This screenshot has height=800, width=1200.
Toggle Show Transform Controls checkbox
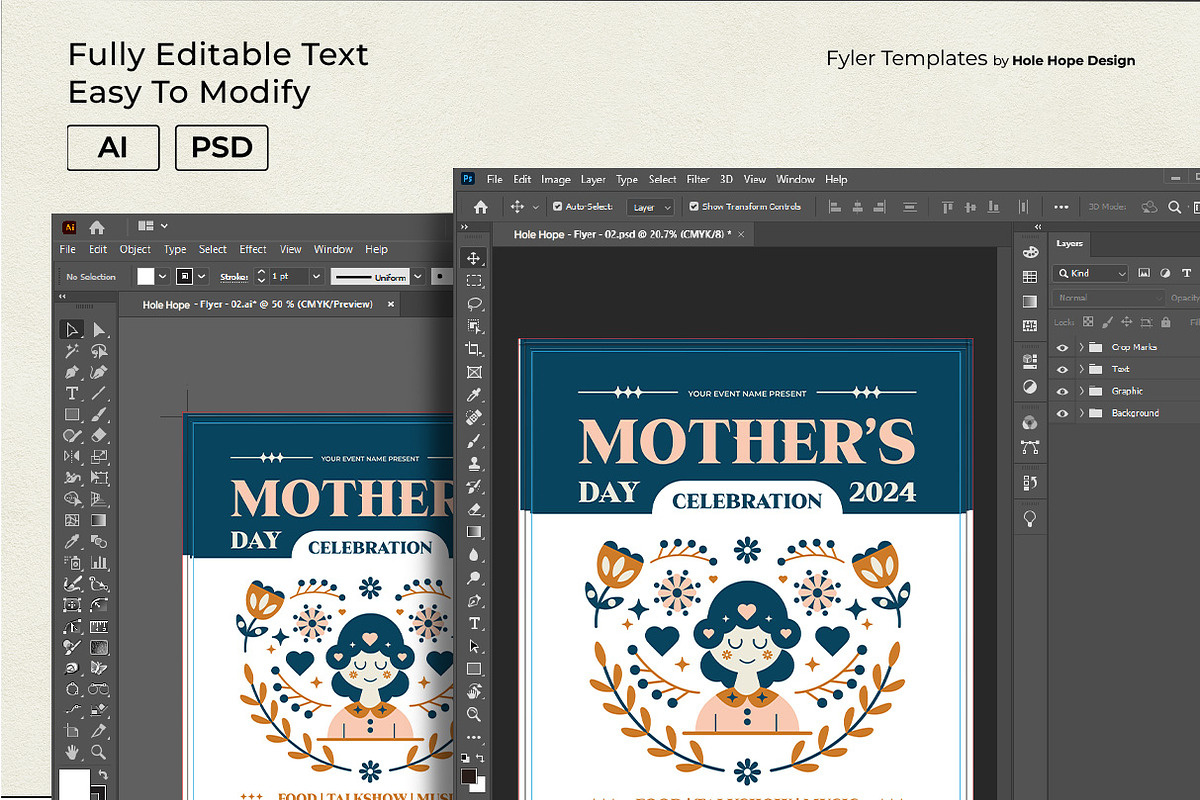[695, 207]
